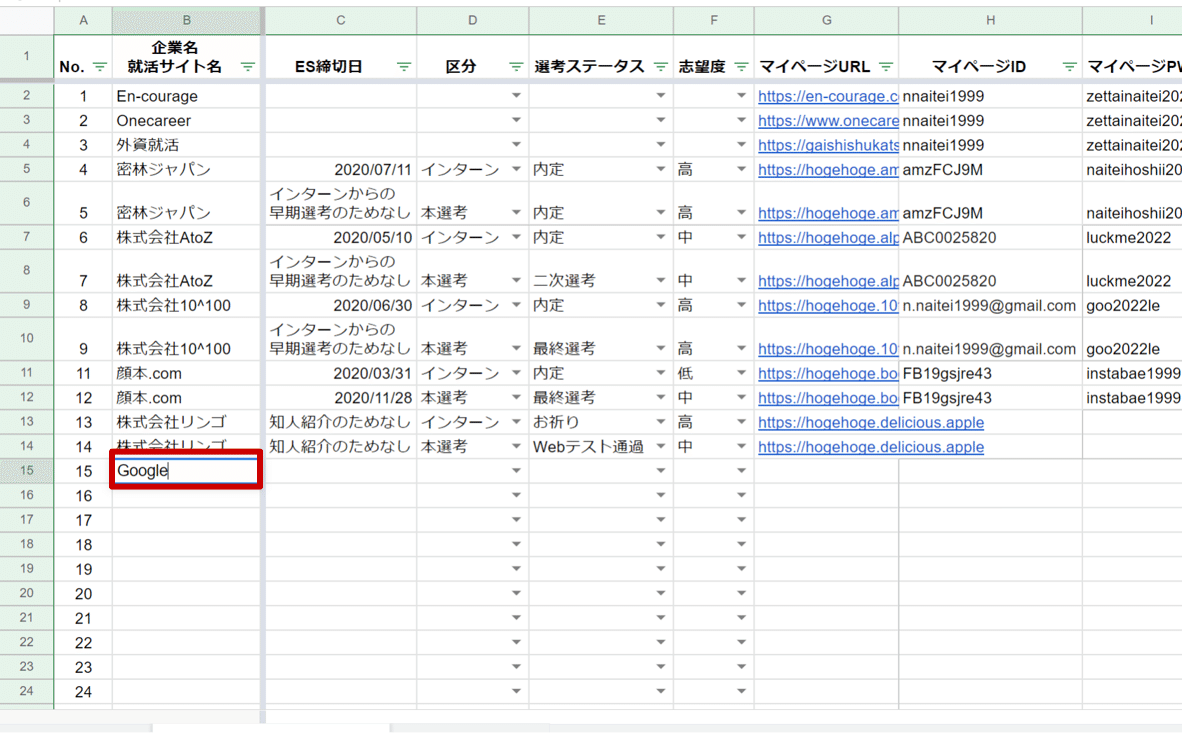
Task: Expand 区分 dropdown in row 15
Action: point(516,471)
